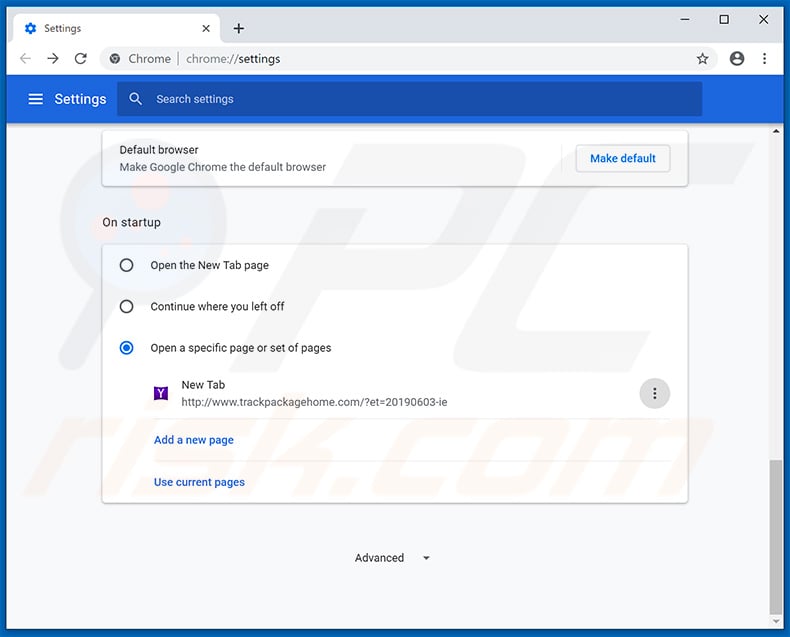
Task: Click the On startup heading
Action: (131, 222)
